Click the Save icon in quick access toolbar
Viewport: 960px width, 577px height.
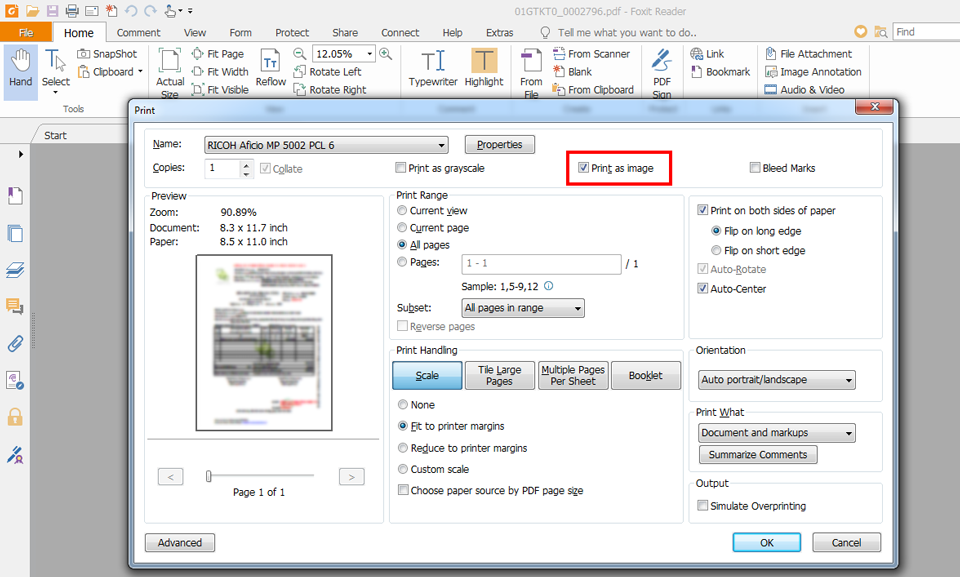(x=52, y=10)
